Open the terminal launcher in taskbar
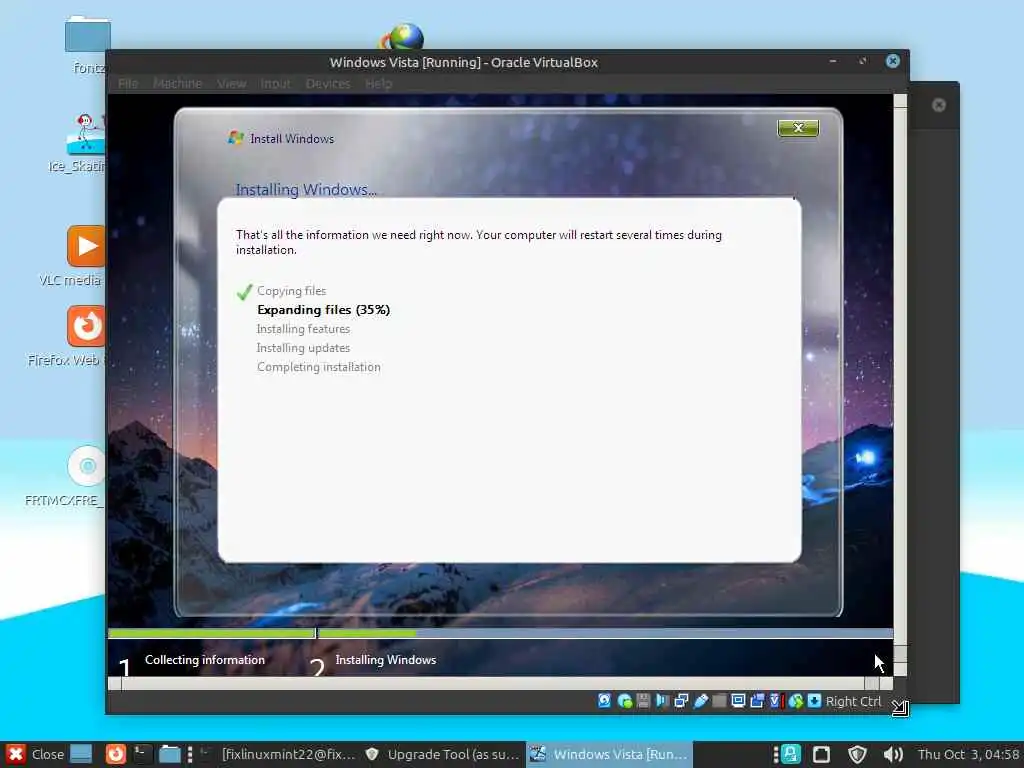The width and height of the screenshot is (1024, 768). [142, 754]
